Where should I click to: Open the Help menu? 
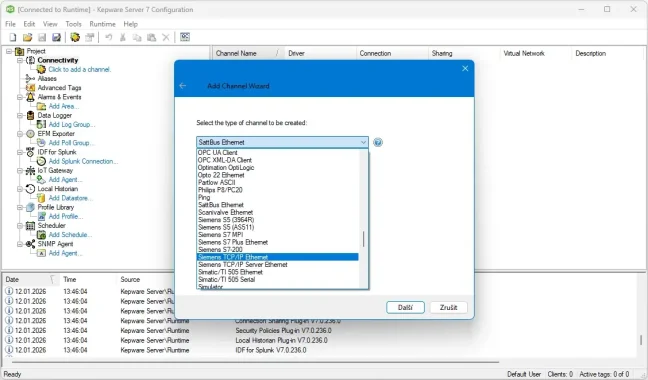pyautogui.click(x=130, y=24)
